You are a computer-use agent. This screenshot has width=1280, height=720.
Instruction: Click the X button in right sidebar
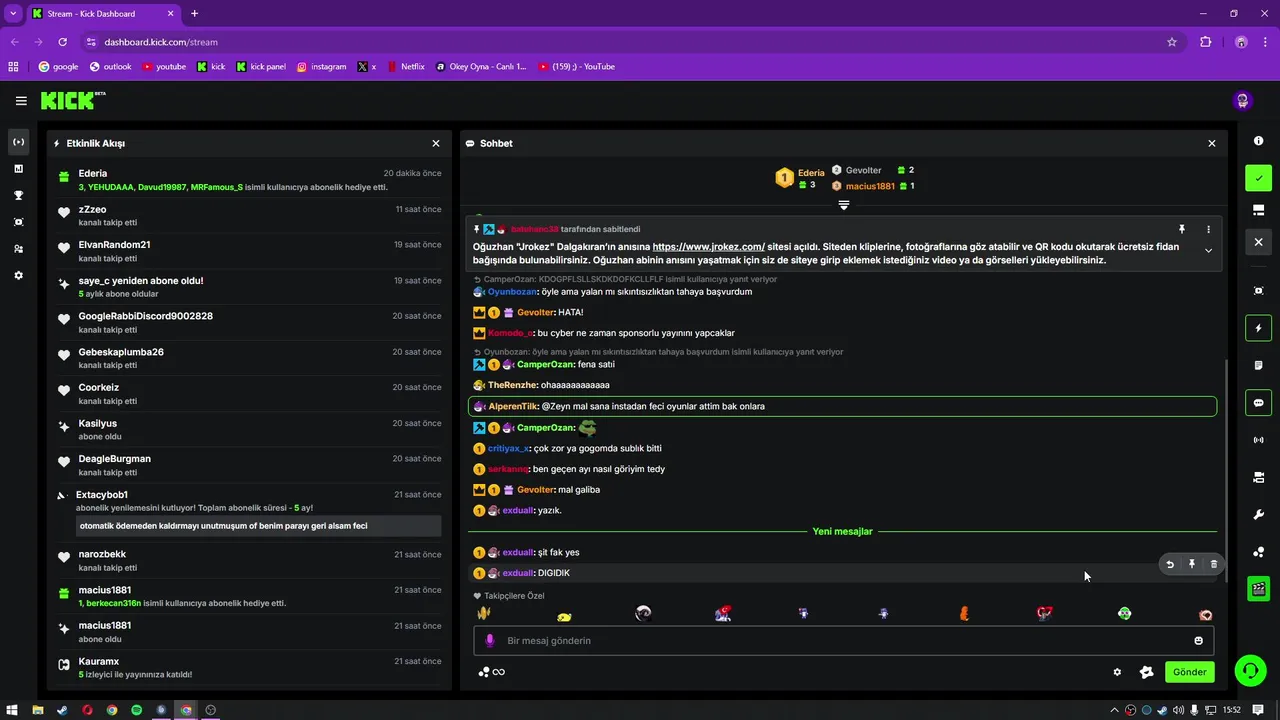(1258, 242)
